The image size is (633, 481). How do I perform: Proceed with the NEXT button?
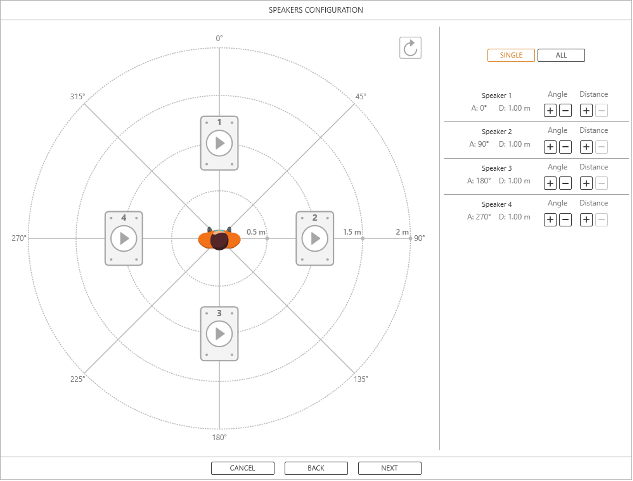point(390,468)
